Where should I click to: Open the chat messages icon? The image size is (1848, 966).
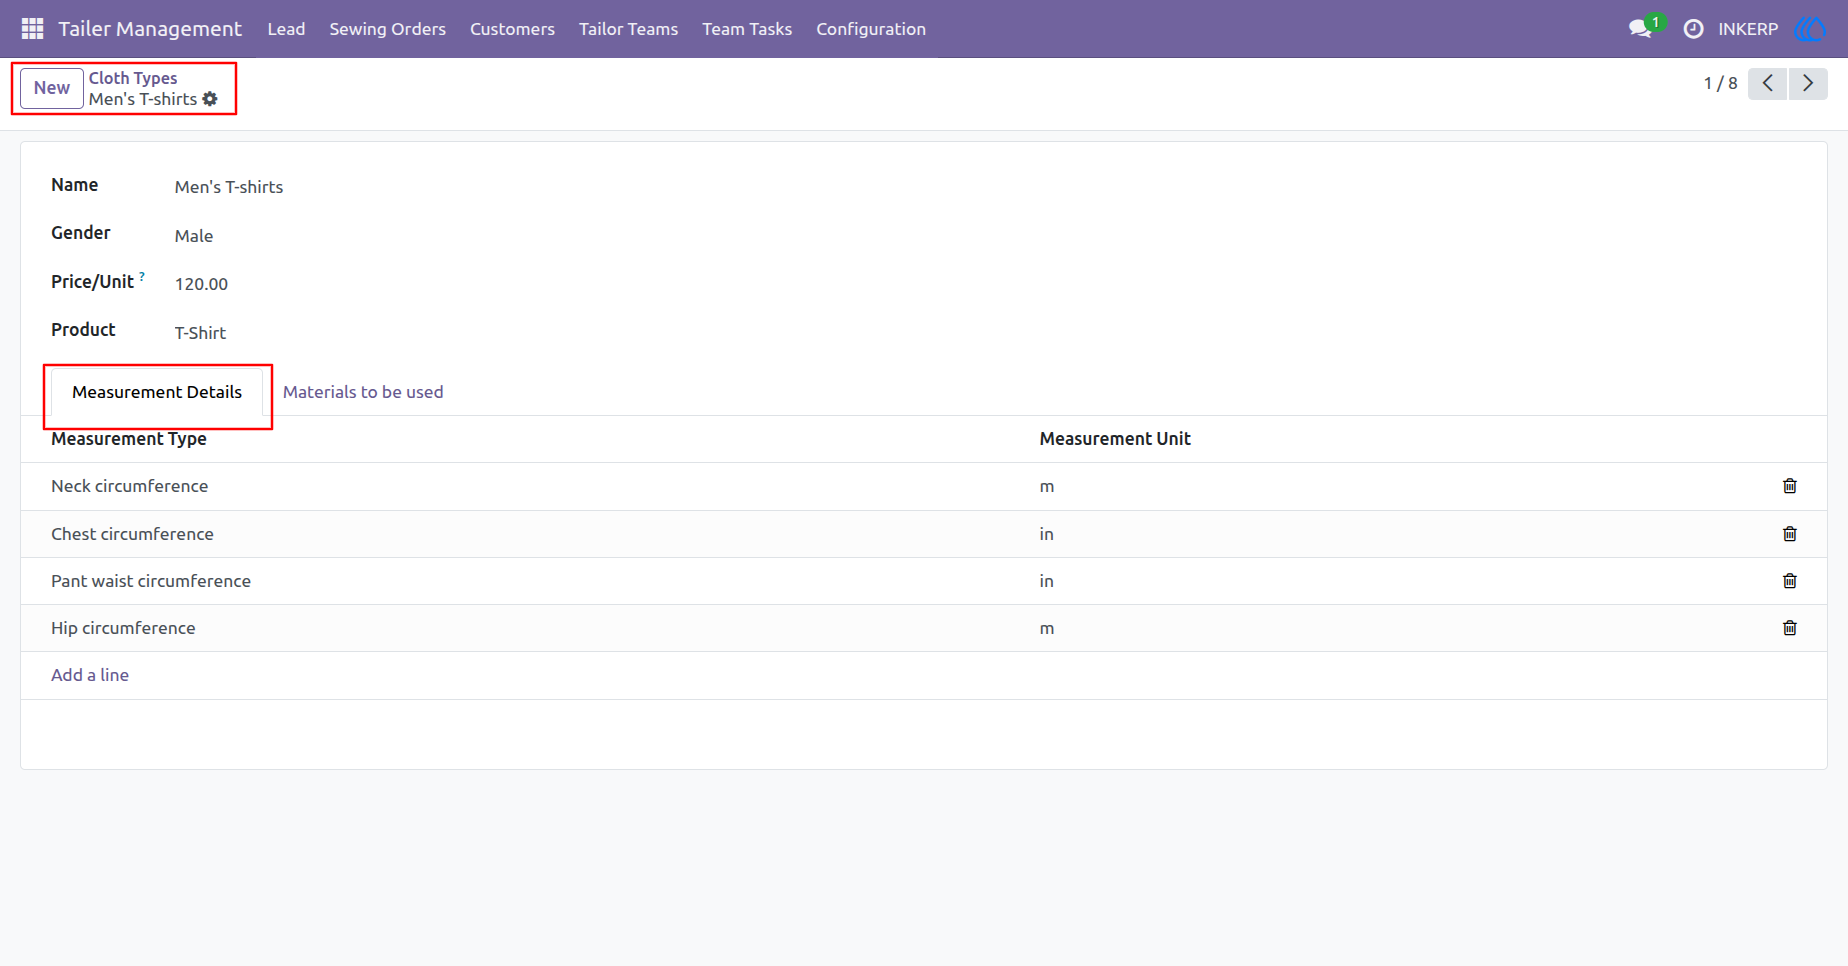coord(1640,29)
